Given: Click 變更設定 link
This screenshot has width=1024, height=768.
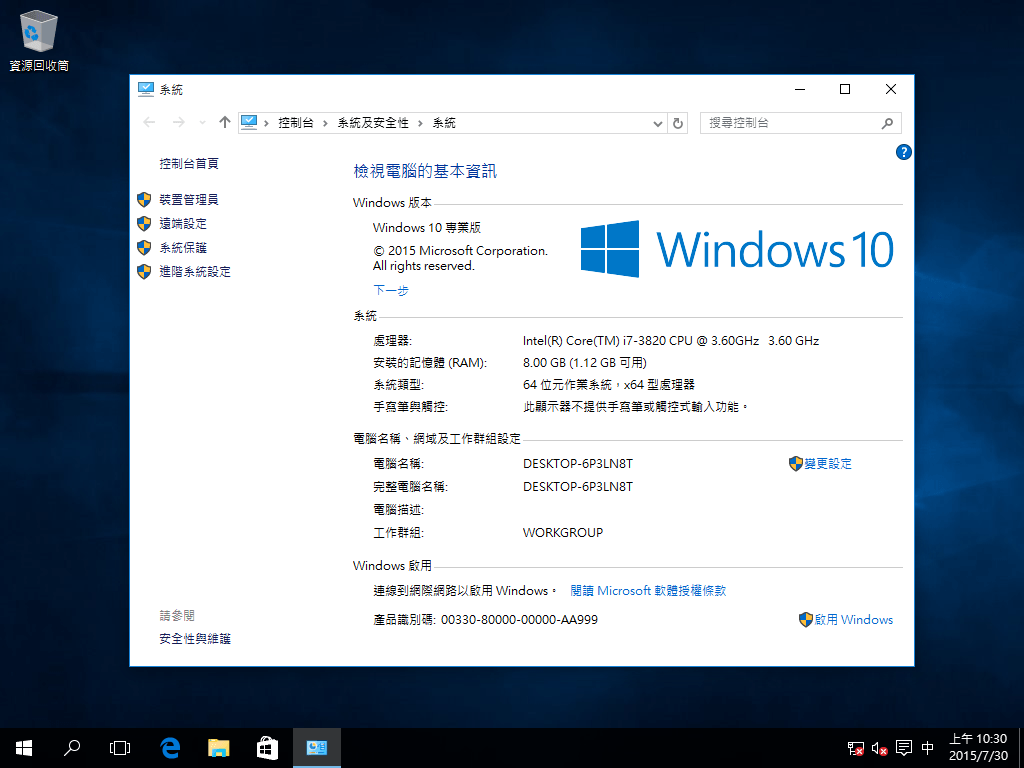Looking at the screenshot, I should (x=828, y=464).
